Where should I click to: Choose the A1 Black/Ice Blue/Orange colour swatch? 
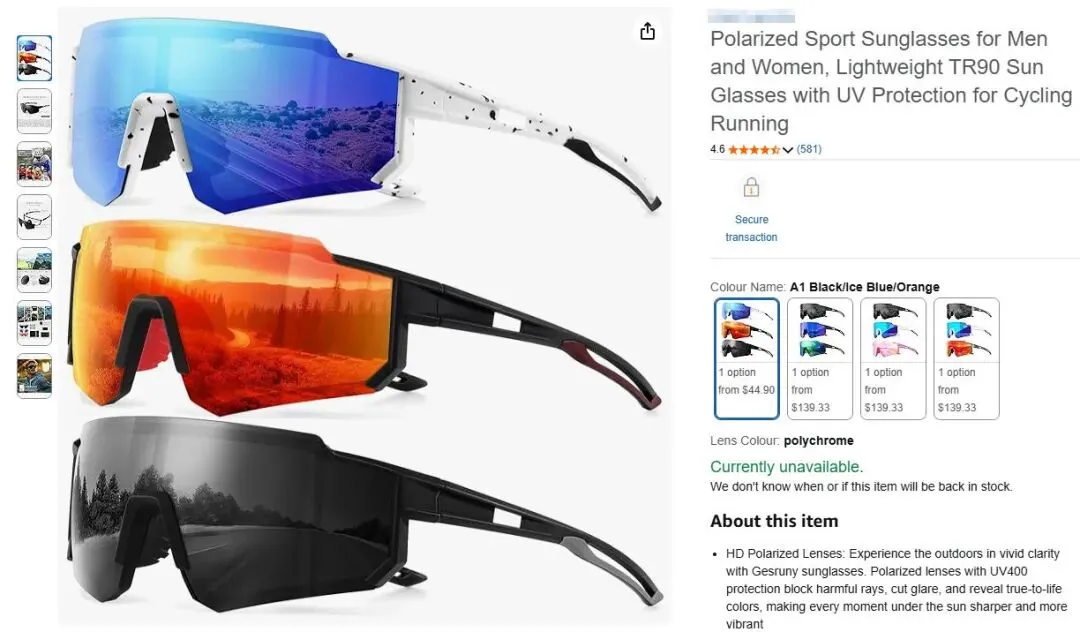click(747, 358)
